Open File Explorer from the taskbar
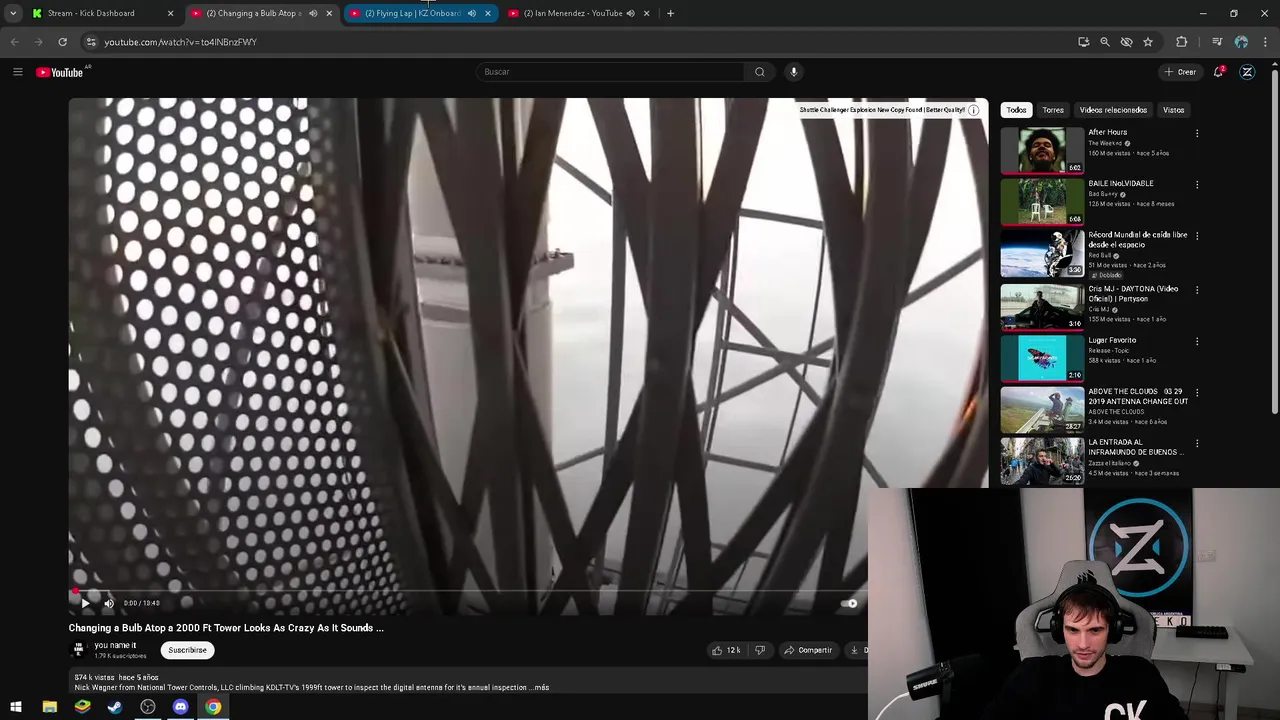This screenshot has width=1280, height=720. tap(49, 707)
